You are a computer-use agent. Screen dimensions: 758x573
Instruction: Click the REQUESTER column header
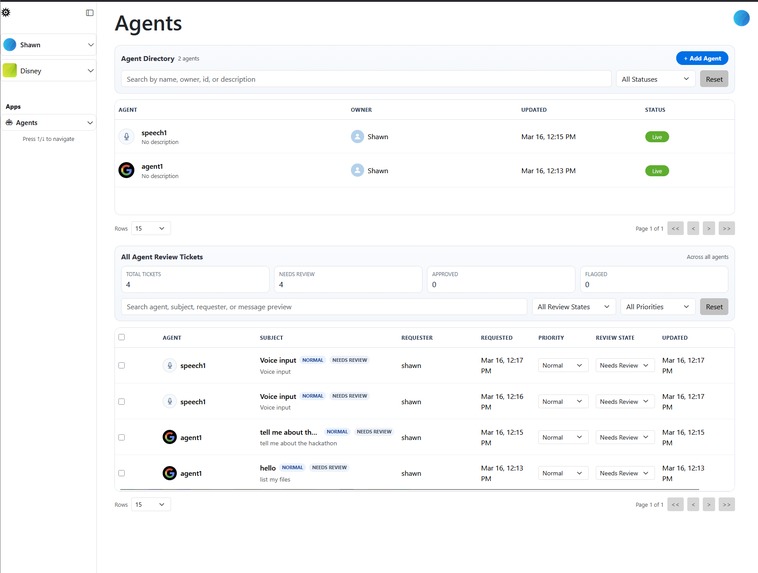[417, 338]
